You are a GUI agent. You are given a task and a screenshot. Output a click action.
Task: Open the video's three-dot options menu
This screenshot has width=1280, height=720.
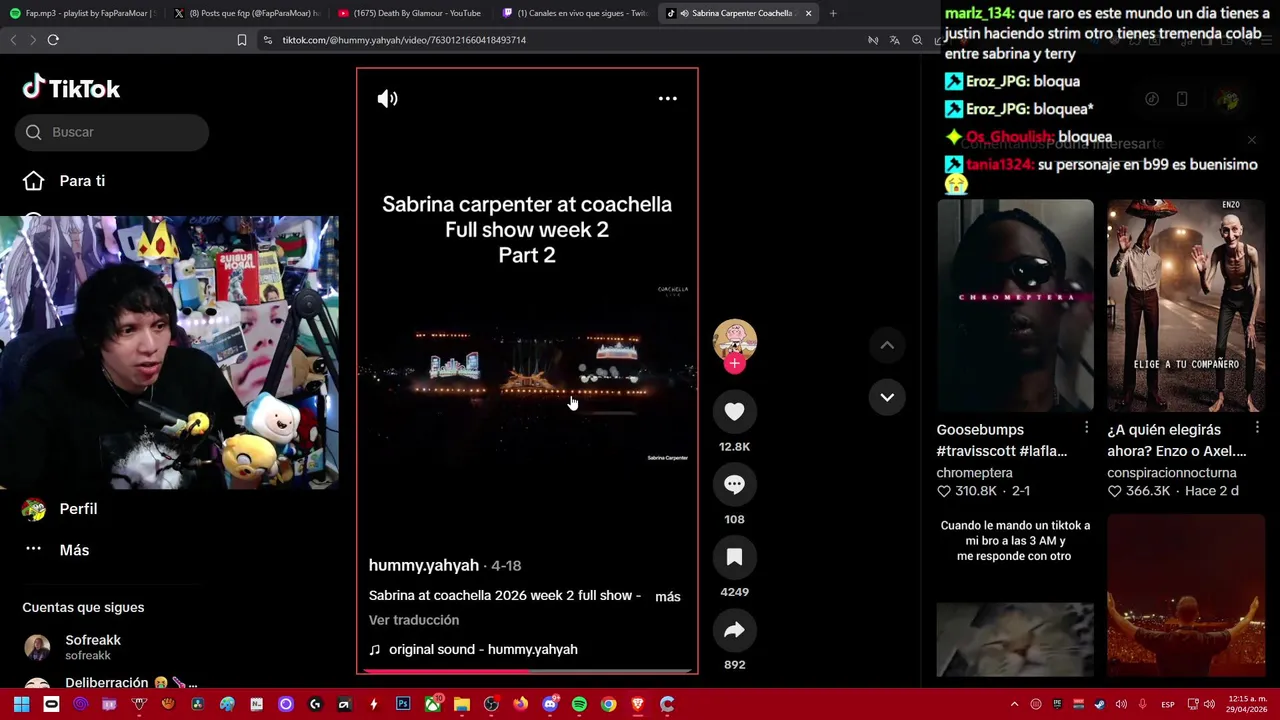click(667, 98)
